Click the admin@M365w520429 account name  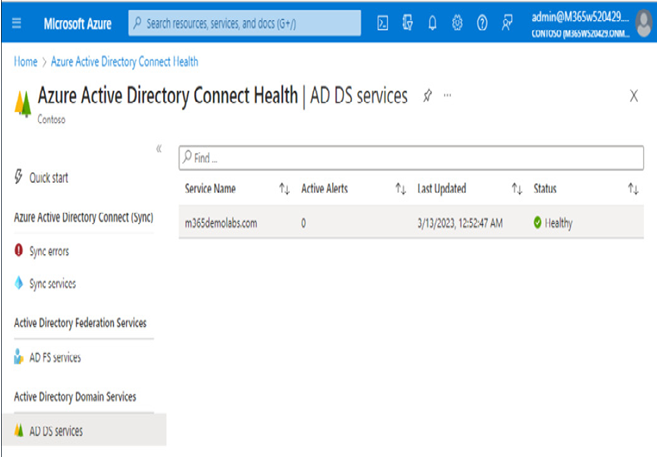click(580, 17)
